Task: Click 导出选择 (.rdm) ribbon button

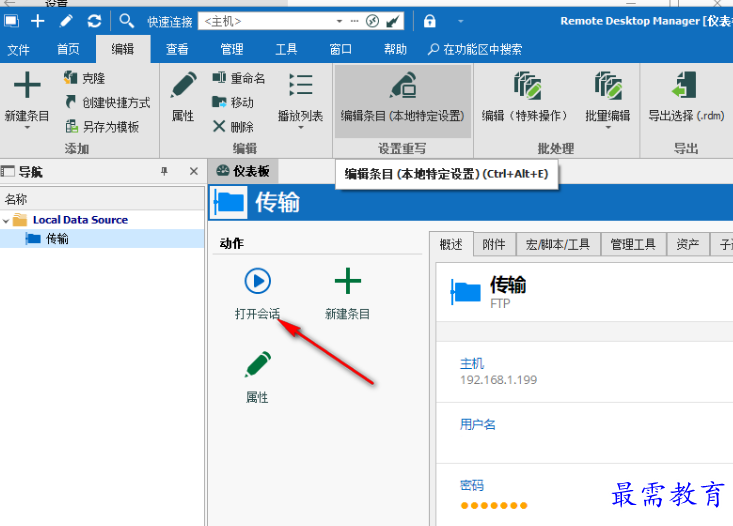Action: coord(686,97)
